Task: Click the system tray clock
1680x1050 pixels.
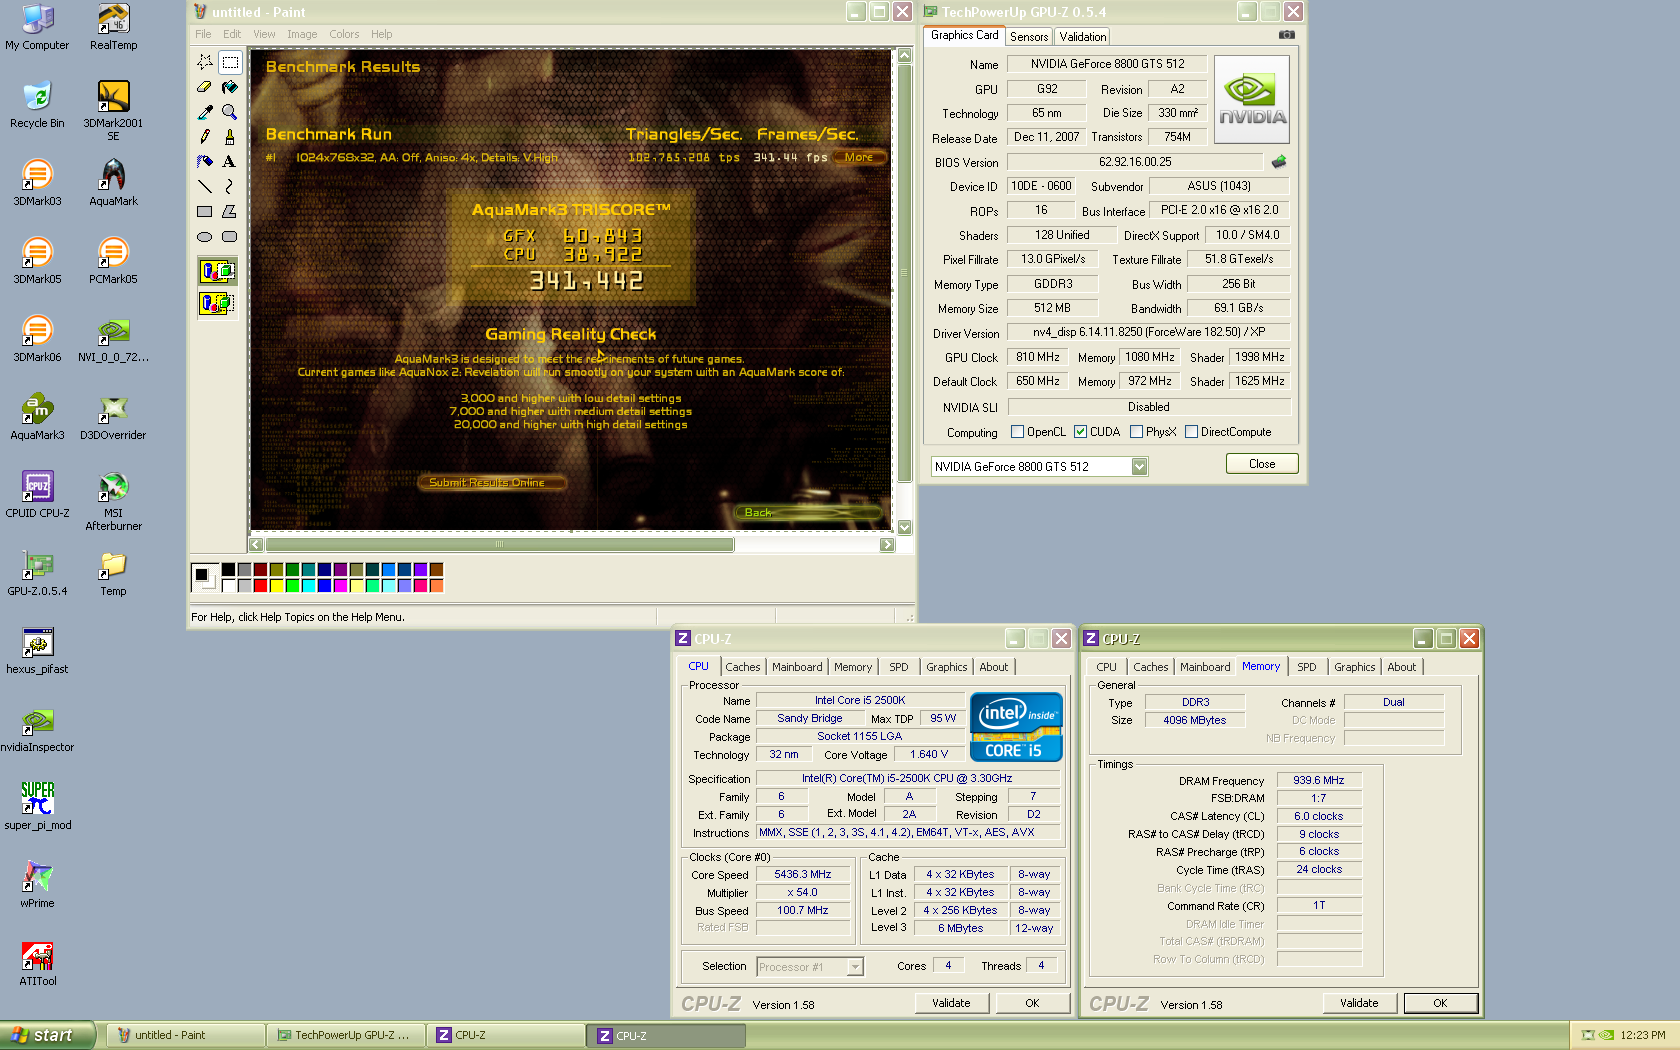Action: pos(1643,1036)
